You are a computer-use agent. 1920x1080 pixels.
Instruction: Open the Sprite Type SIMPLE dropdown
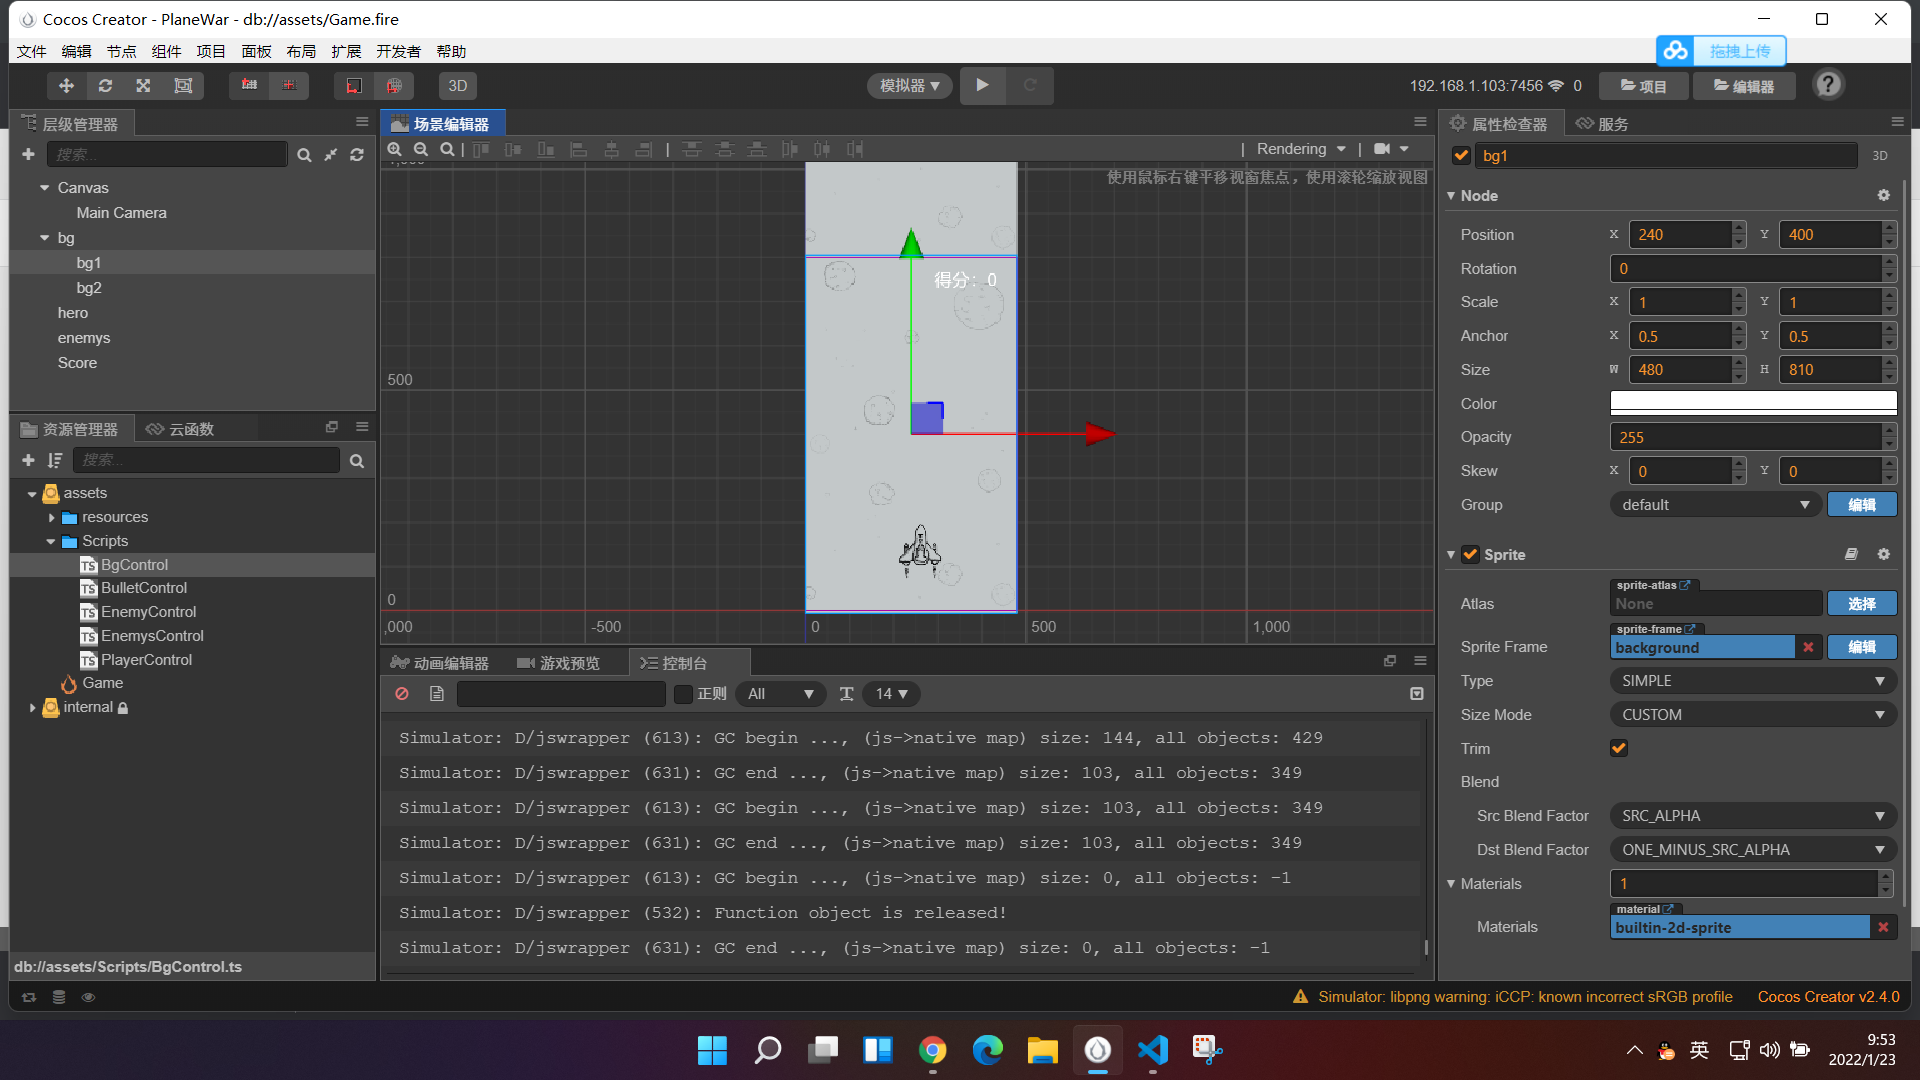click(1753, 681)
